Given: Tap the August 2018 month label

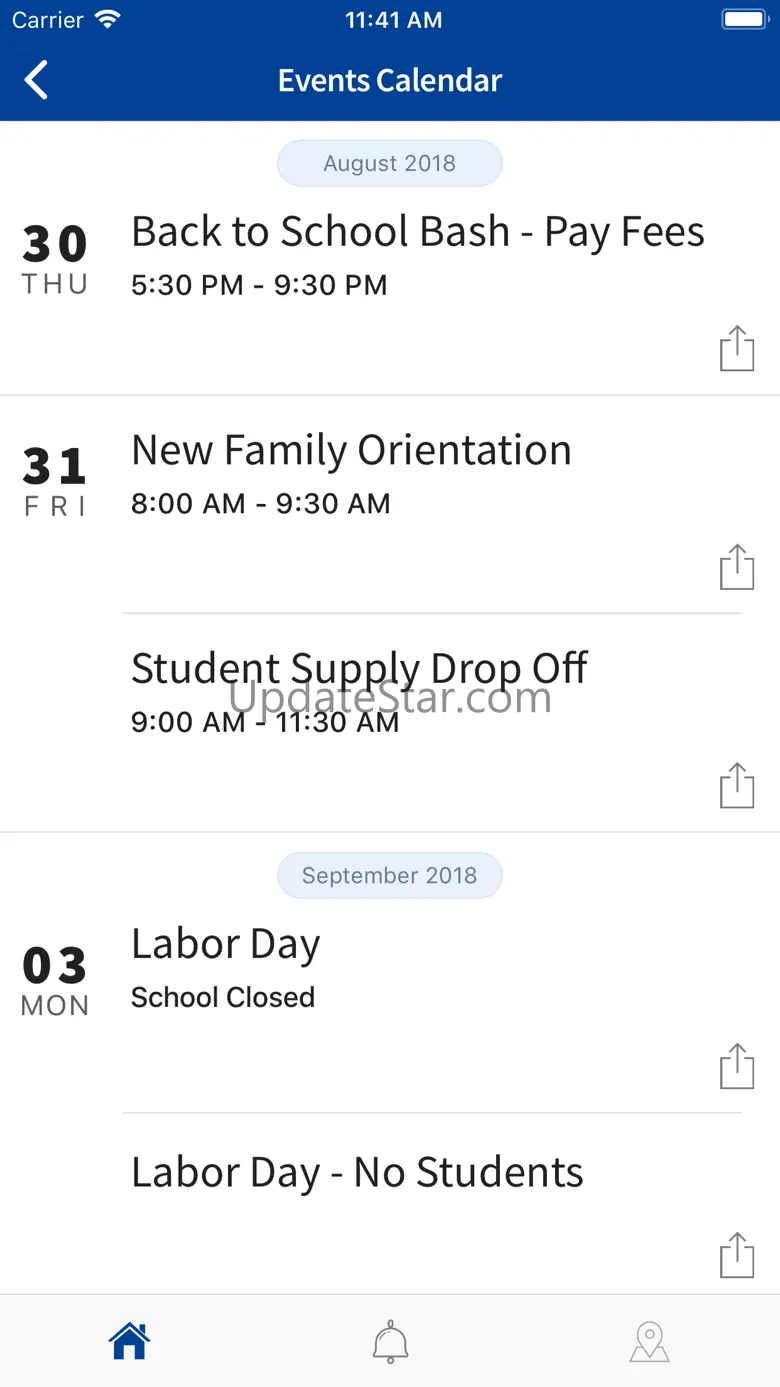Looking at the screenshot, I should coord(390,163).
